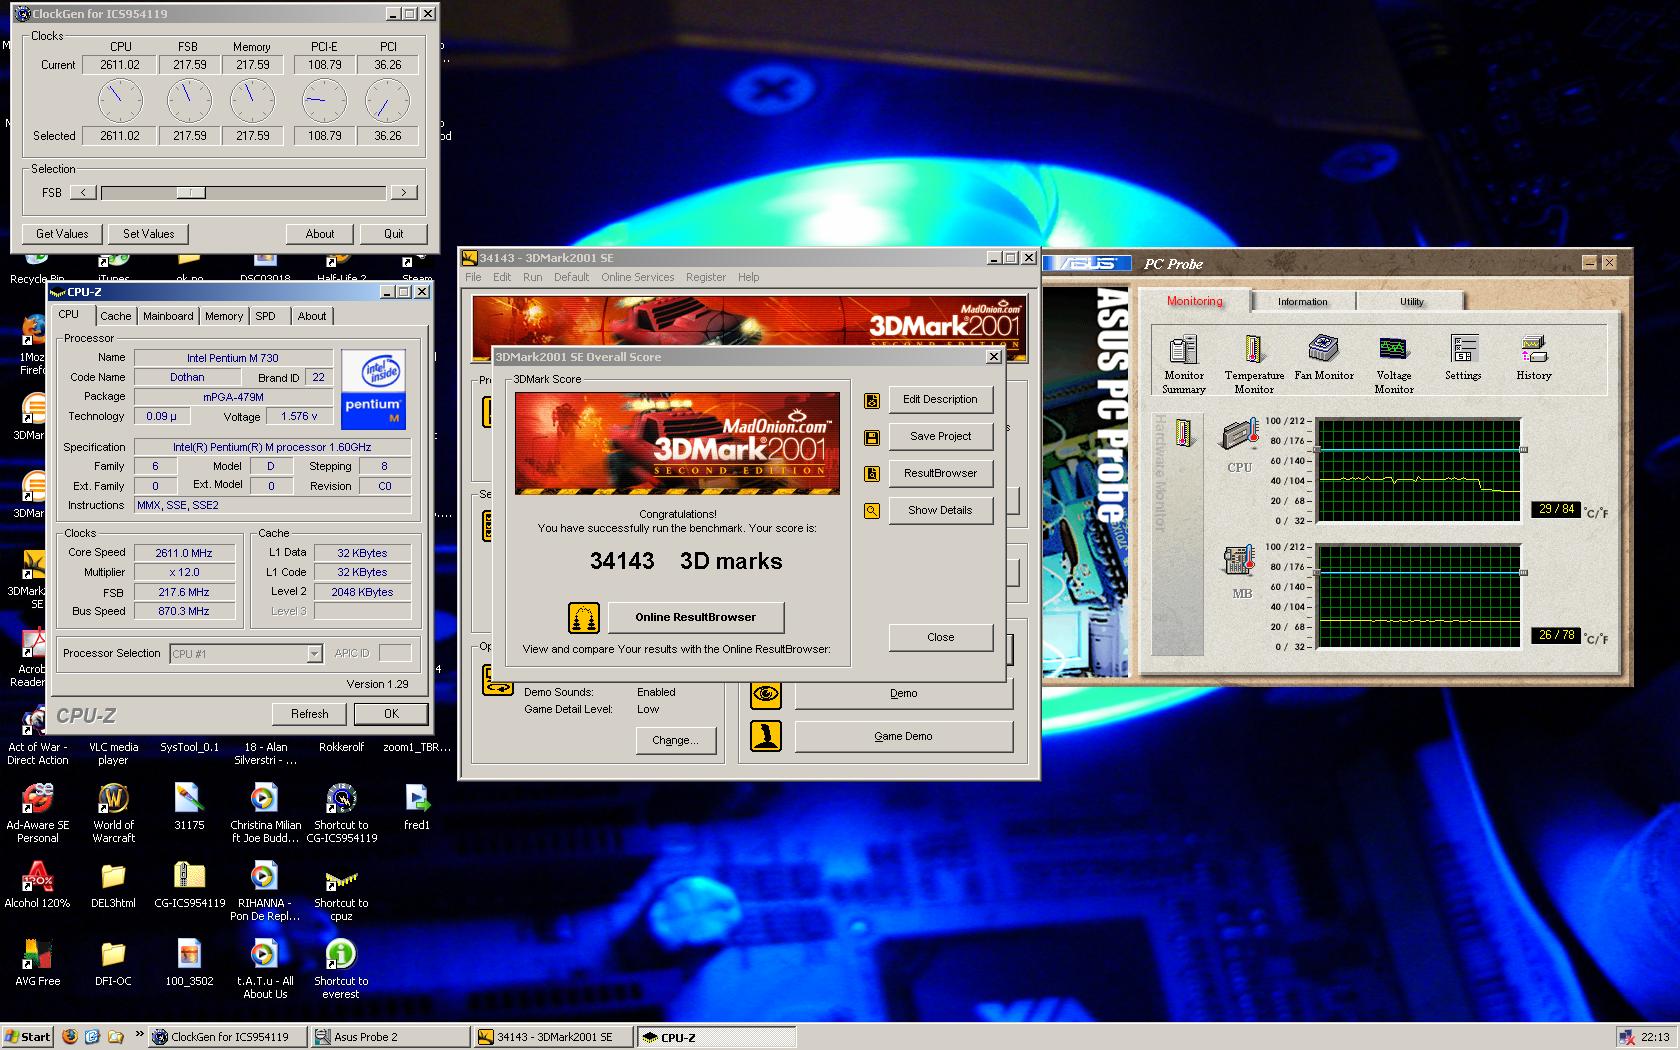Click Set Values in ClockGen
Viewport: 1680px width, 1050px height.
148,234
